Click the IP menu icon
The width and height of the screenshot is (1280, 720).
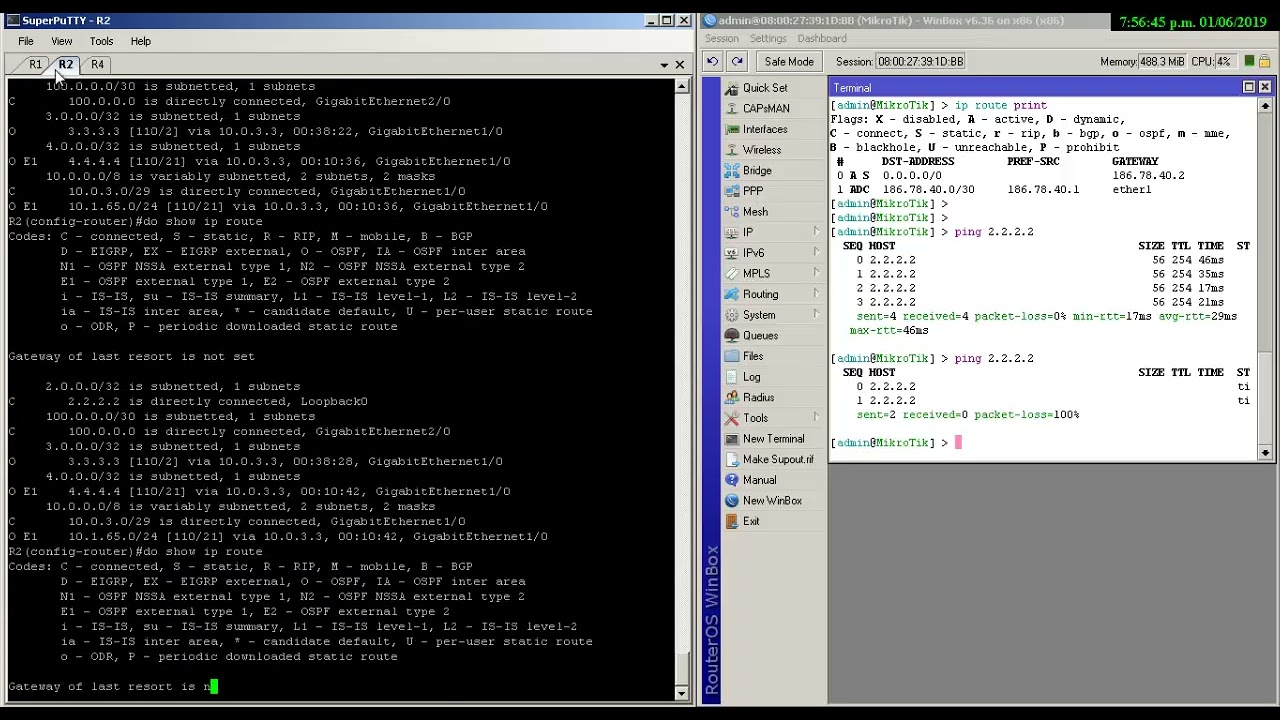point(732,233)
